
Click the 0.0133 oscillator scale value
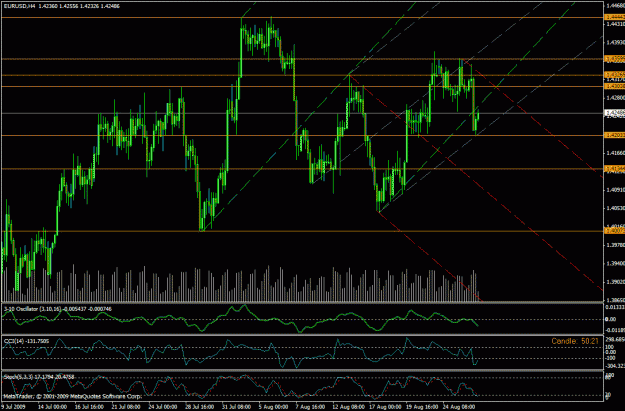tap(615, 307)
